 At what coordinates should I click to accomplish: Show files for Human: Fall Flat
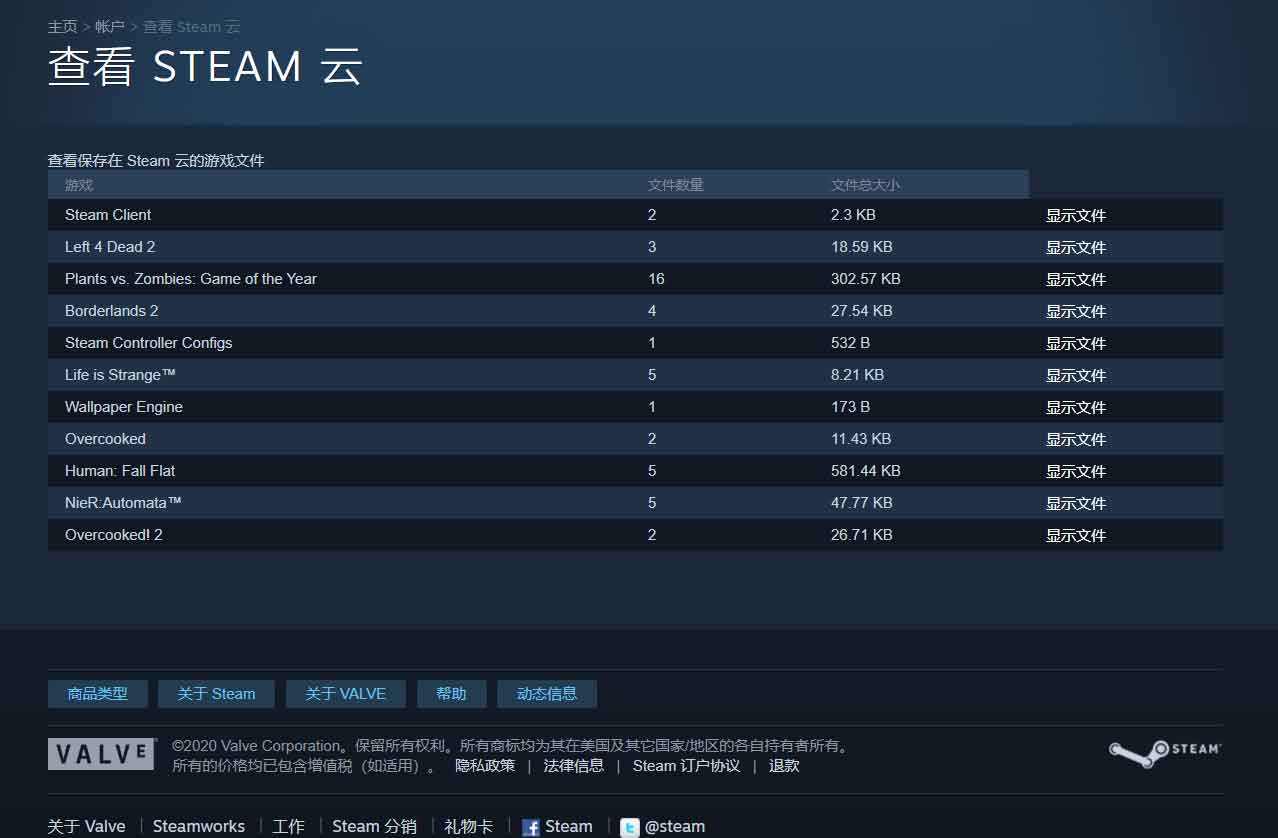(1076, 471)
